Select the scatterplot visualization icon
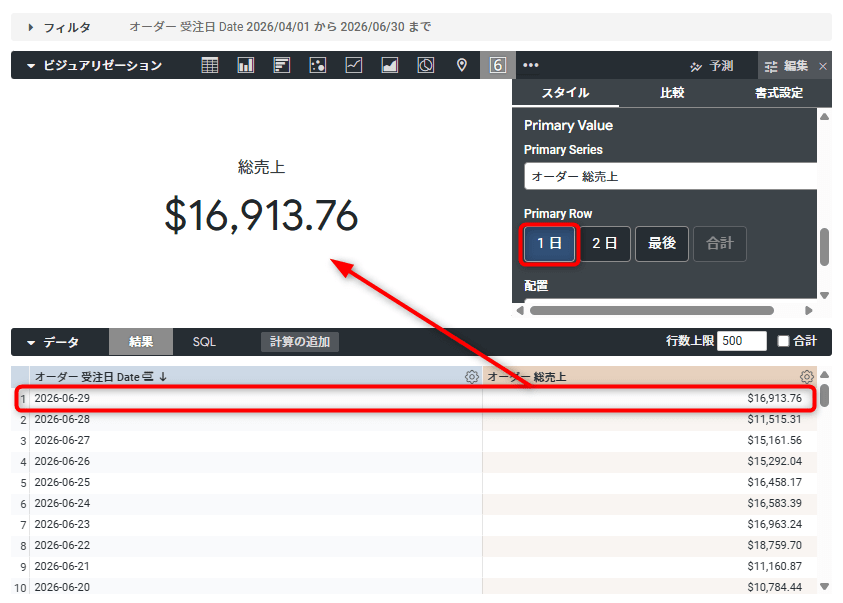The width and height of the screenshot is (843, 603). click(x=318, y=66)
